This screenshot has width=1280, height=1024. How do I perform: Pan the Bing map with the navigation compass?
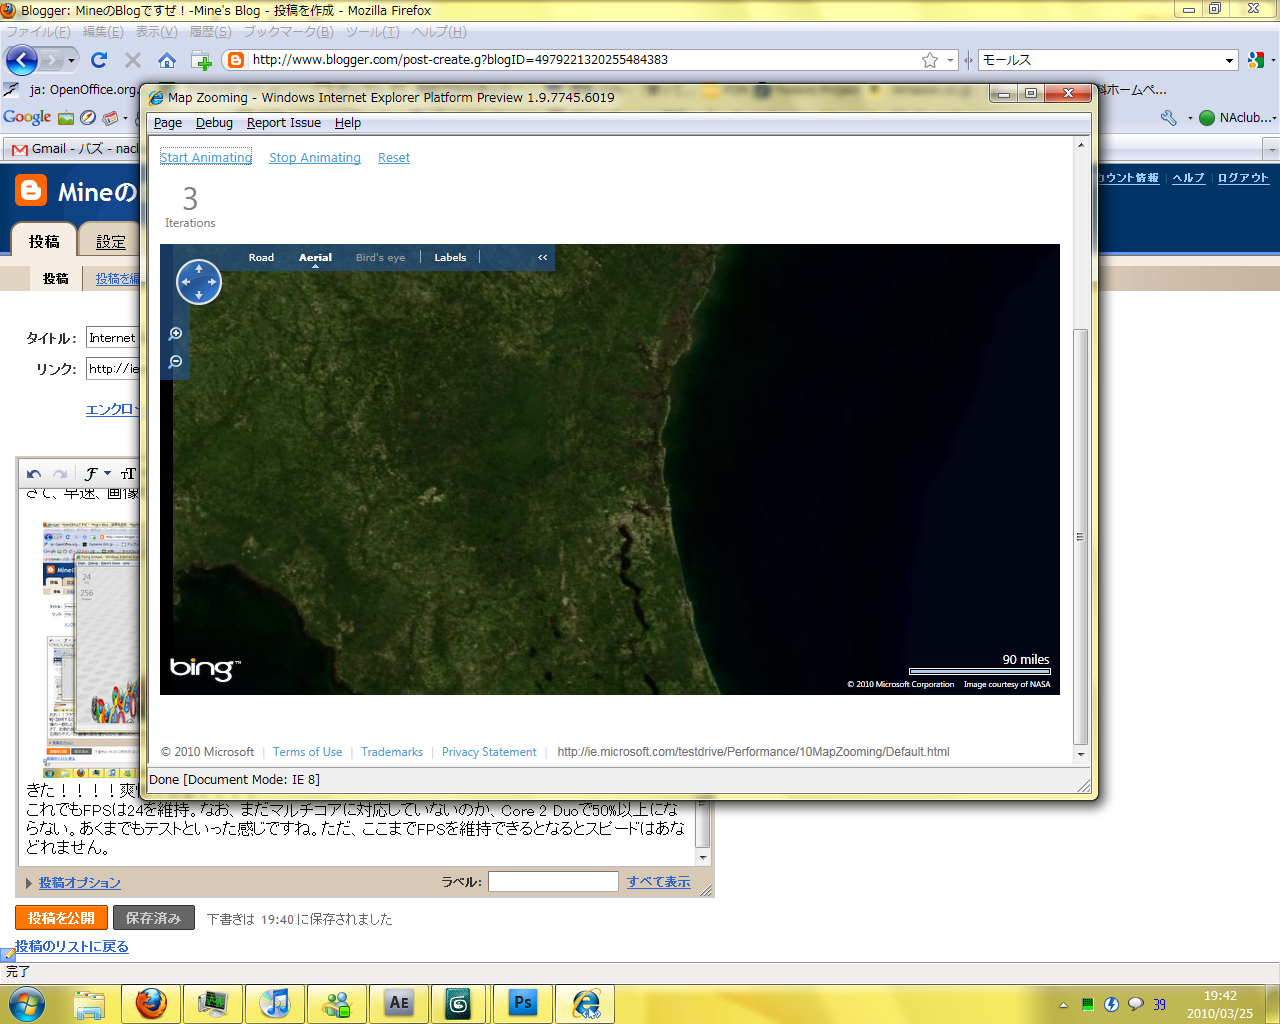coord(199,282)
